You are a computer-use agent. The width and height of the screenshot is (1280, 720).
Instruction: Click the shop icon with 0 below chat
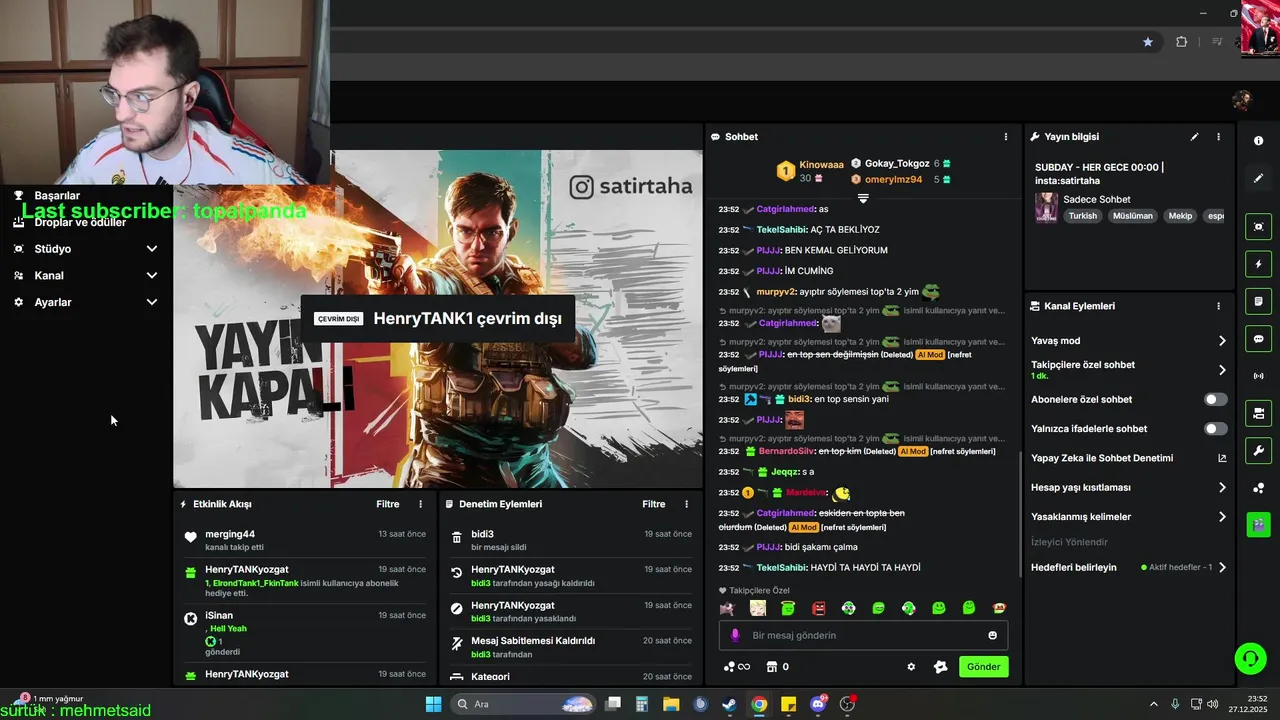coord(778,667)
